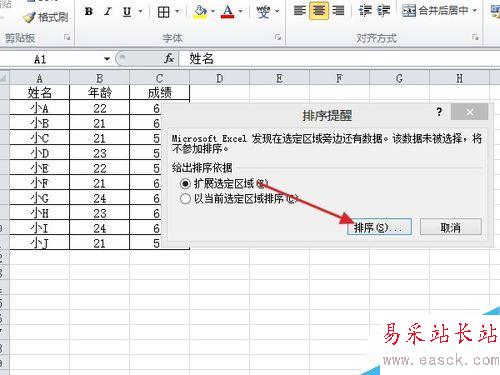Select cell 小E
This screenshot has width=500, height=375.
[39, 168]
